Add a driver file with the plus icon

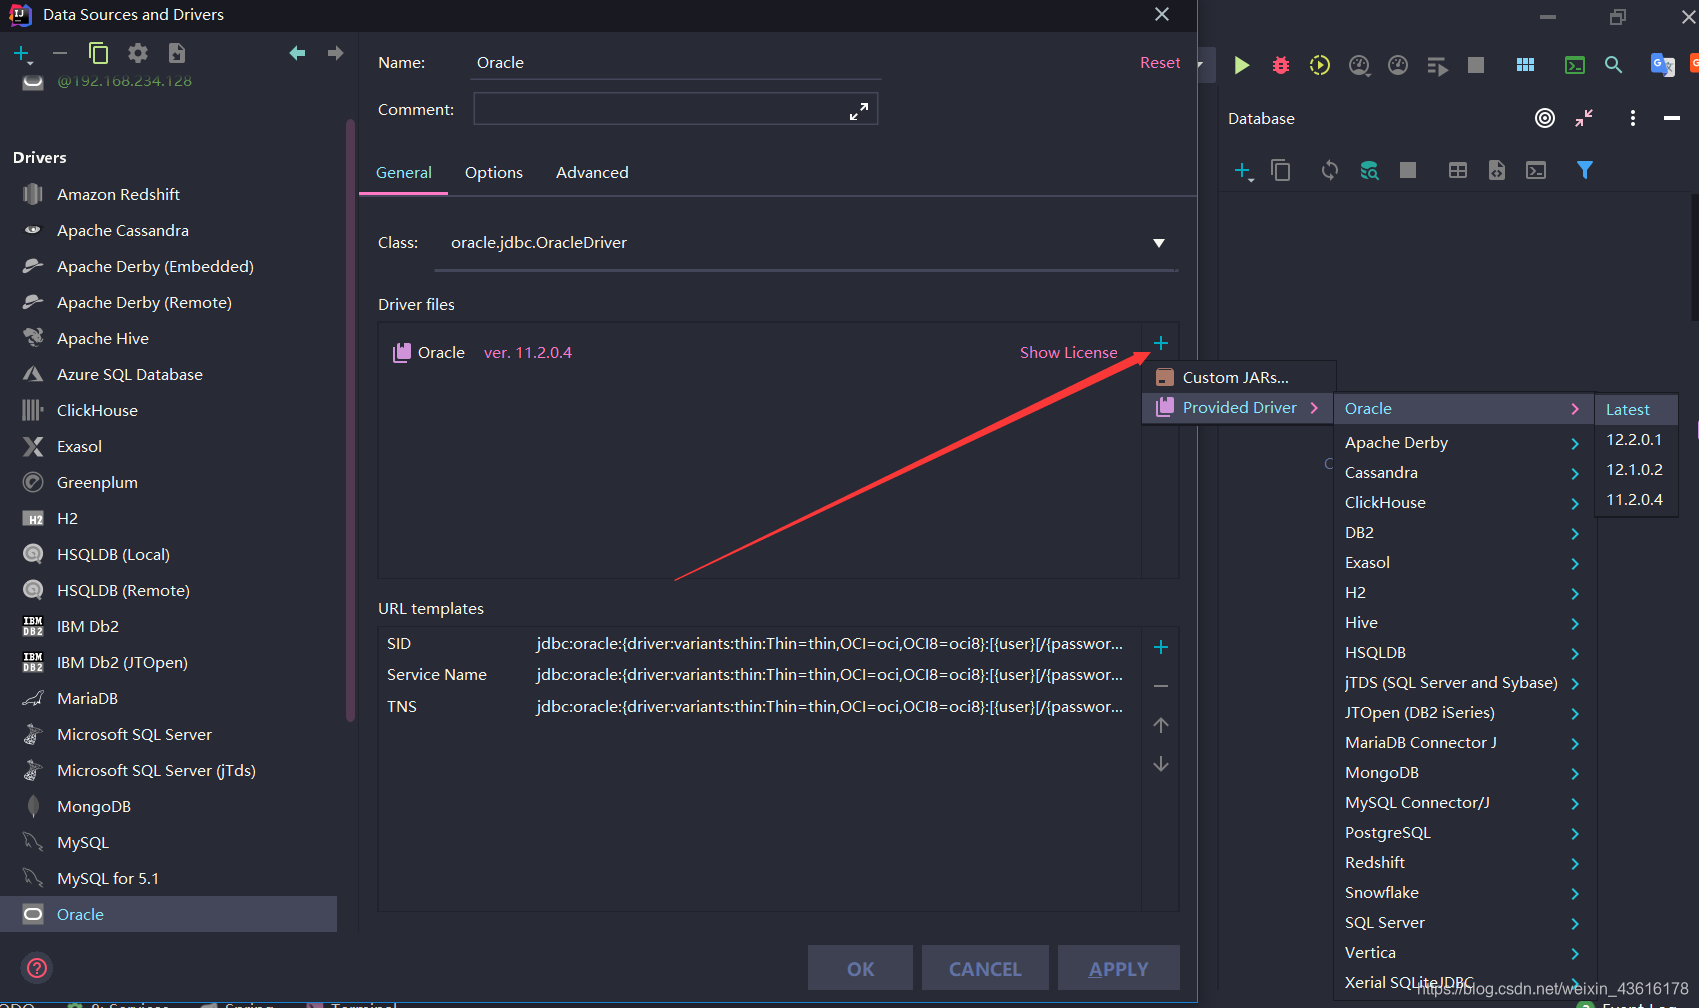[x=1161, y=343]
